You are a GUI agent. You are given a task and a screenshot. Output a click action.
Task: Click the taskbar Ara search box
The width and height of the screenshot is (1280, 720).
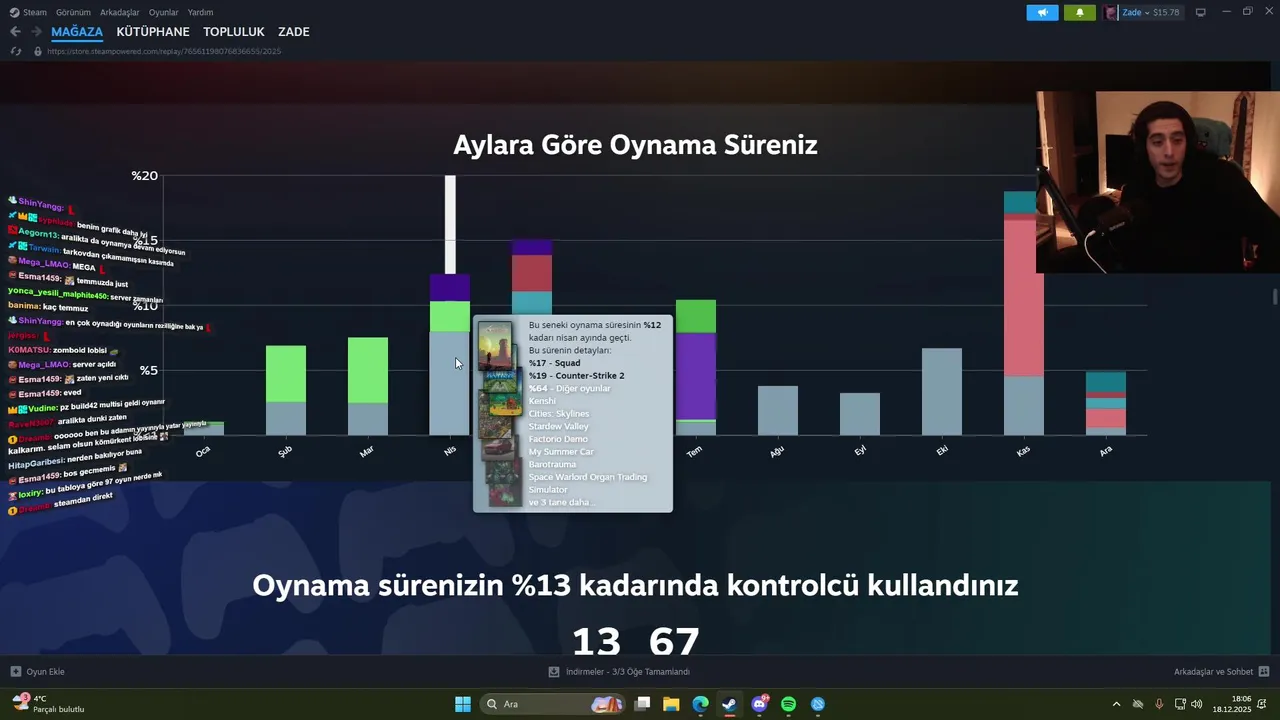[553, 704]
